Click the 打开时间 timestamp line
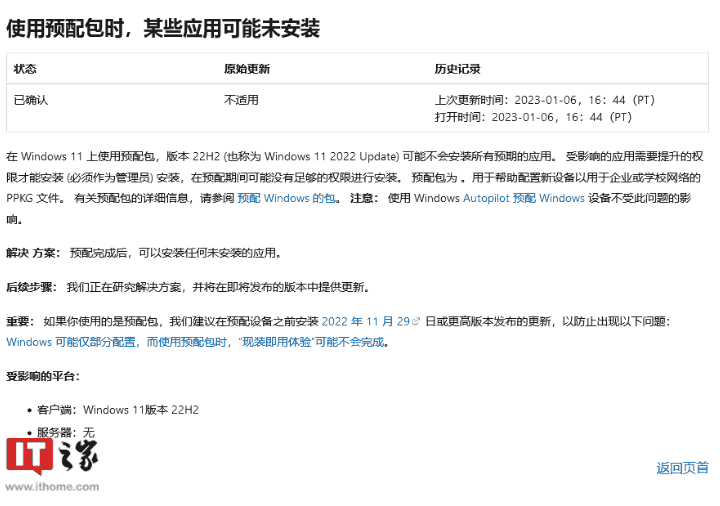This screenshot has width=720, height=506. pos(533,117)
